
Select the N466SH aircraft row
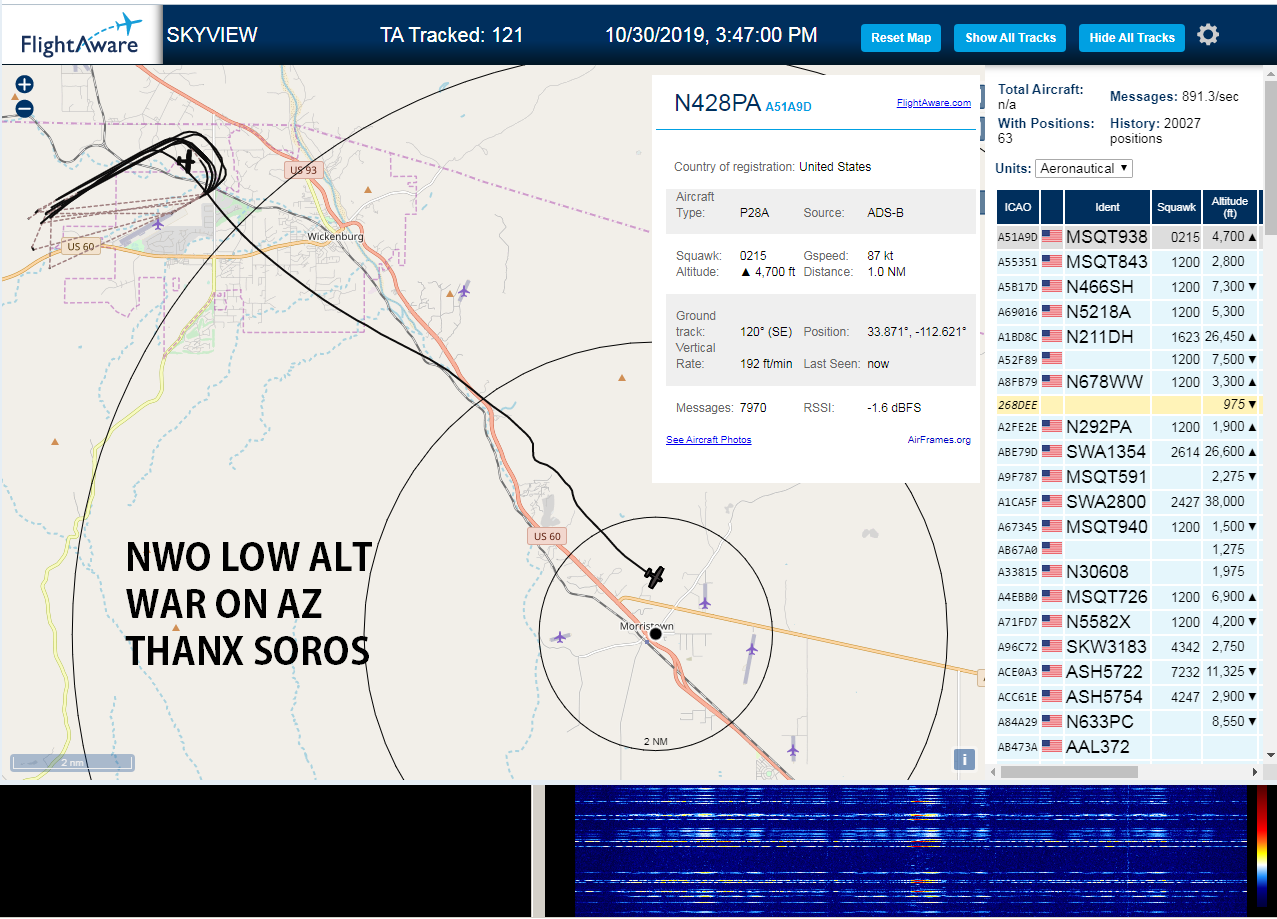click(1128, 287)
